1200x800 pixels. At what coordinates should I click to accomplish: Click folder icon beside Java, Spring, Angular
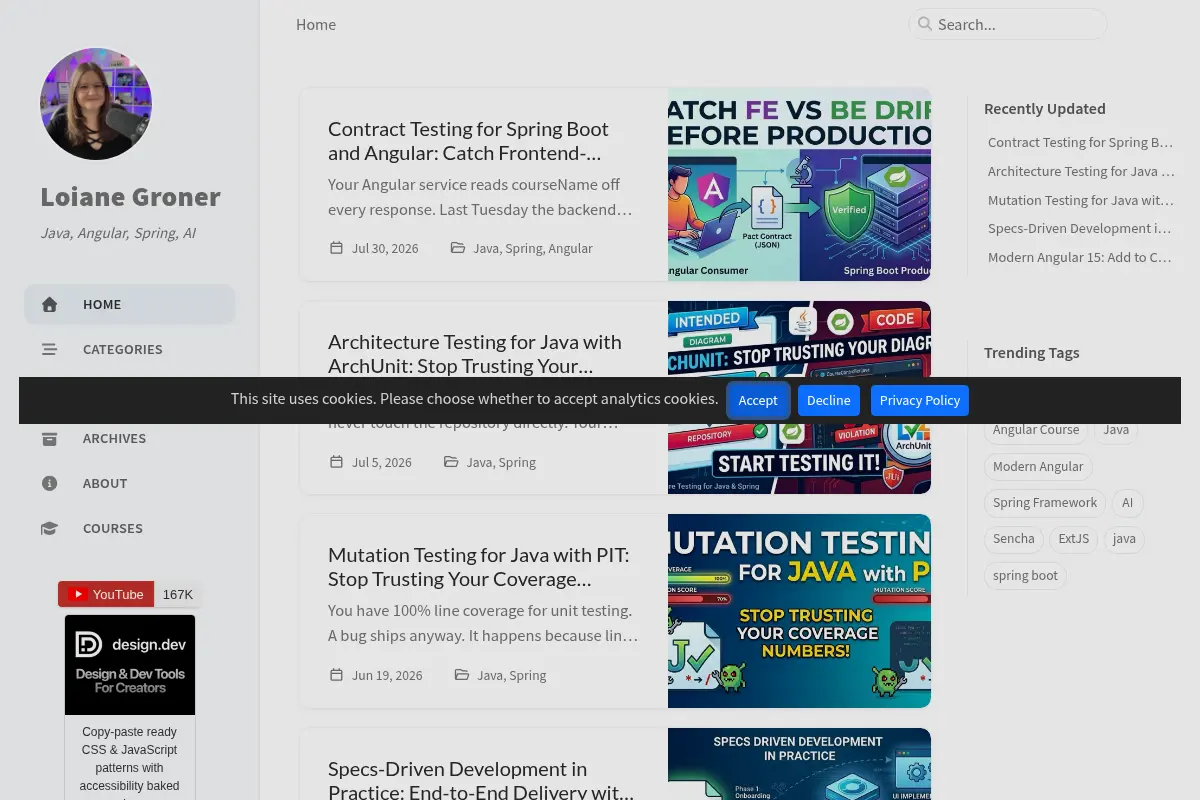coord(457,248)
